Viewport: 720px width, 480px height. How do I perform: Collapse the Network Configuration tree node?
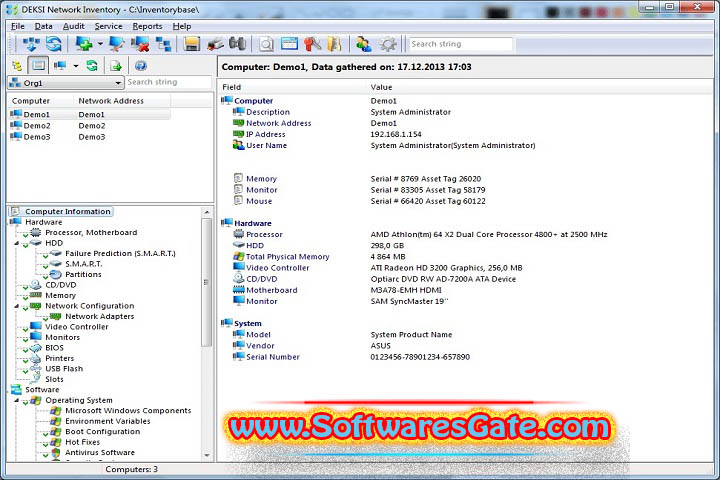[x=17, y=306]
